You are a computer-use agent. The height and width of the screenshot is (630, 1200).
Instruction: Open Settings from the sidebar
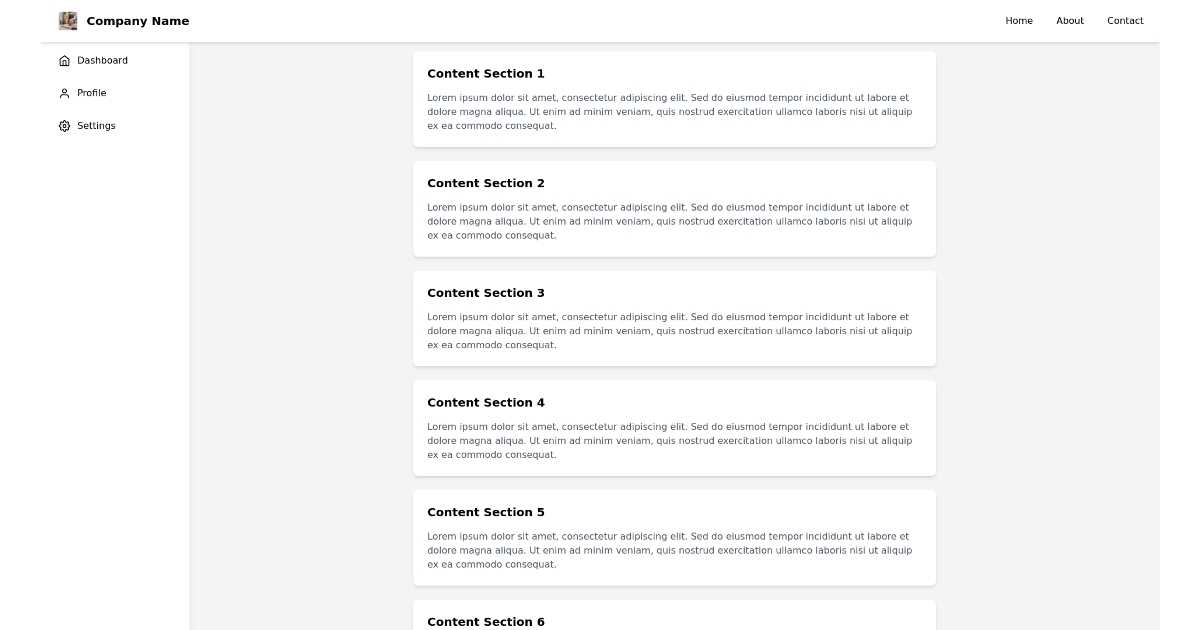(96, 125)
